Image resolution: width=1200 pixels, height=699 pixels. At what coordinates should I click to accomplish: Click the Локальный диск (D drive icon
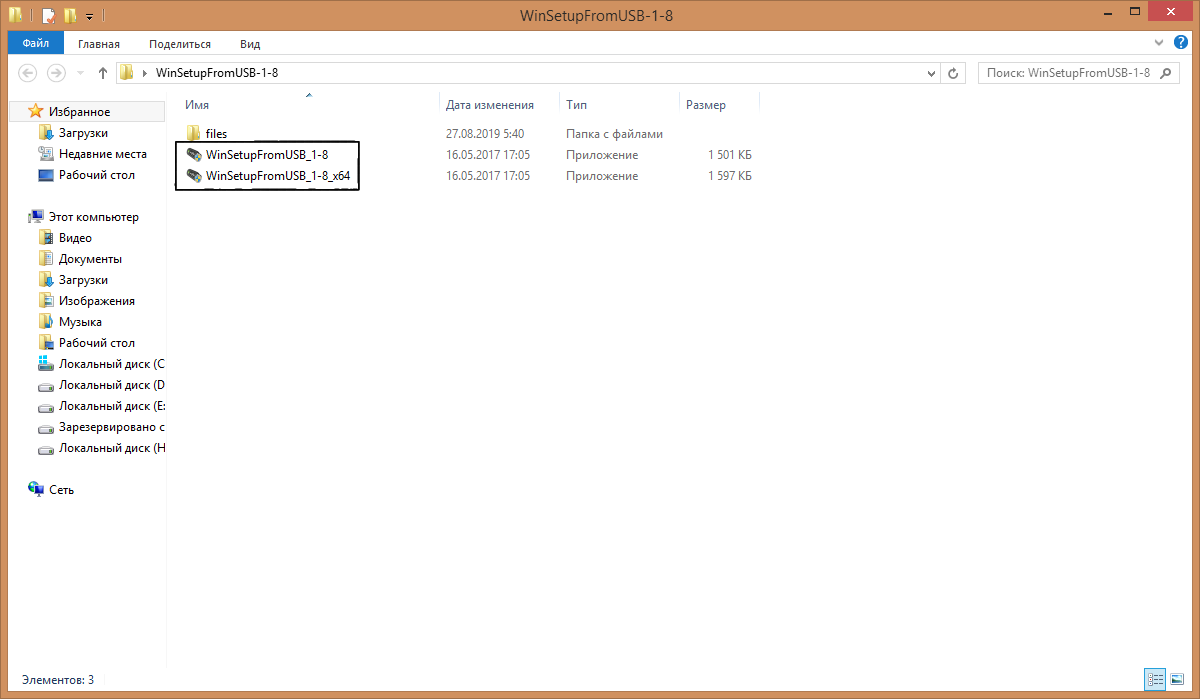(x=45, y=385)
